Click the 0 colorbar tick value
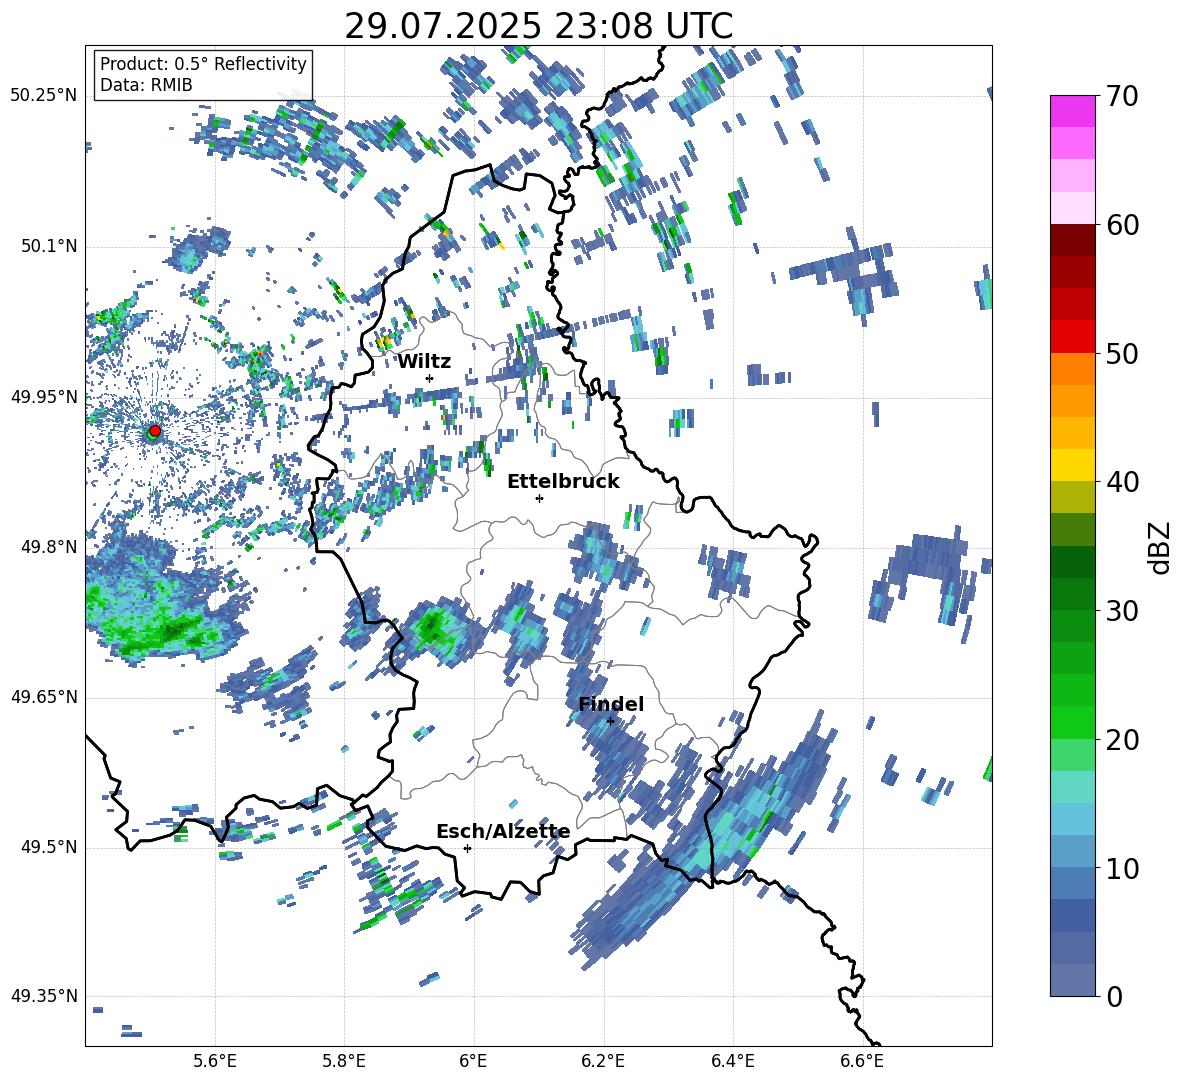Image resolution: width=1184 pixels, height=1081 pixels. click(x=1115, y=996)
